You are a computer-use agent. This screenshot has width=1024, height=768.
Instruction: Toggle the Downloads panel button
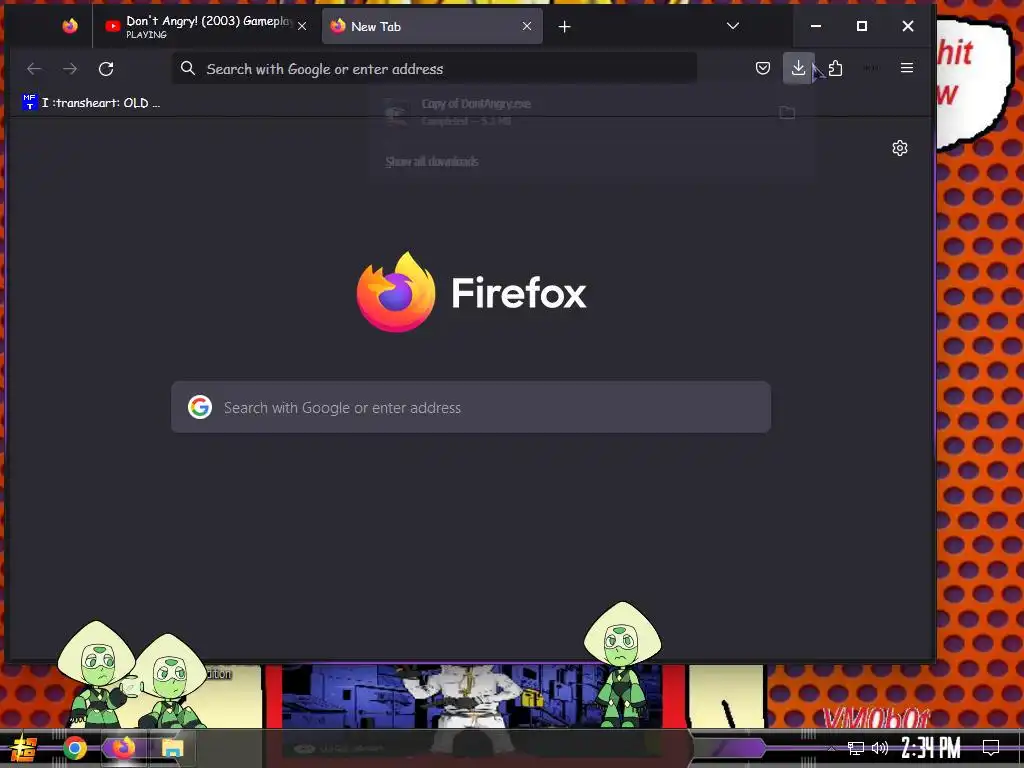[798, 68]
